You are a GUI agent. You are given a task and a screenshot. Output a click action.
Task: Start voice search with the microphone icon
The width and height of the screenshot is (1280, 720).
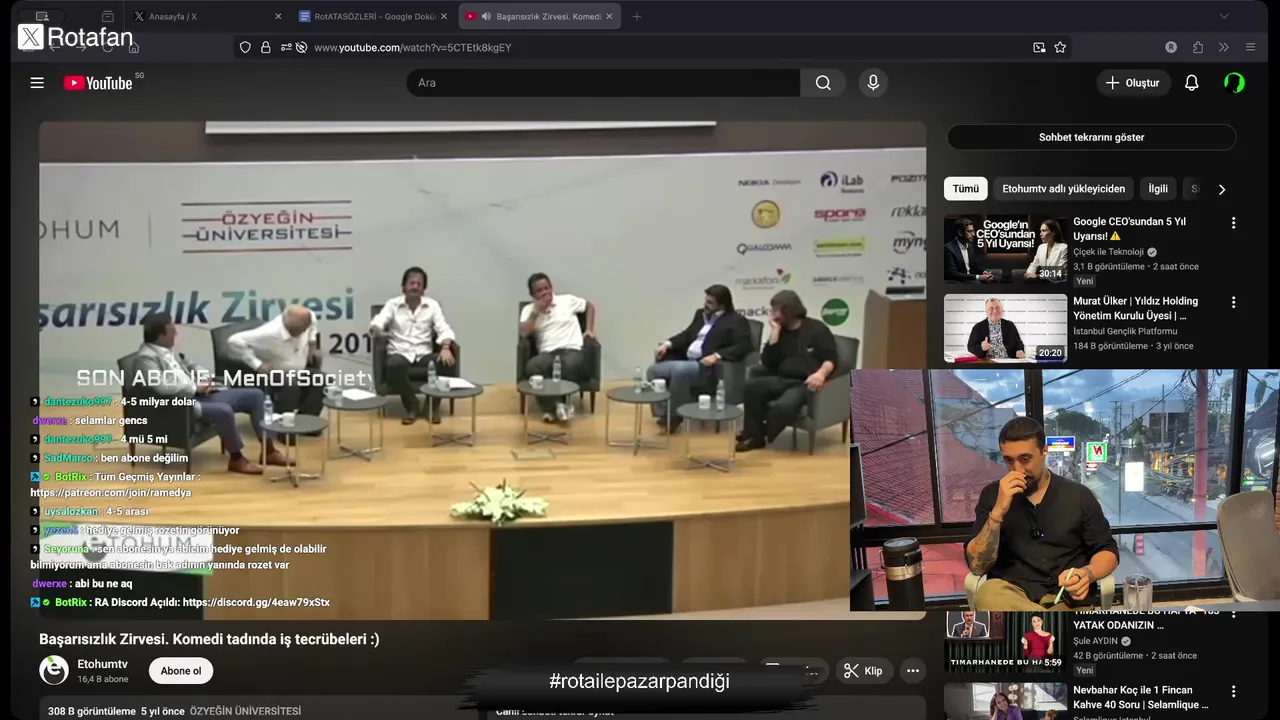pos(873,83)
